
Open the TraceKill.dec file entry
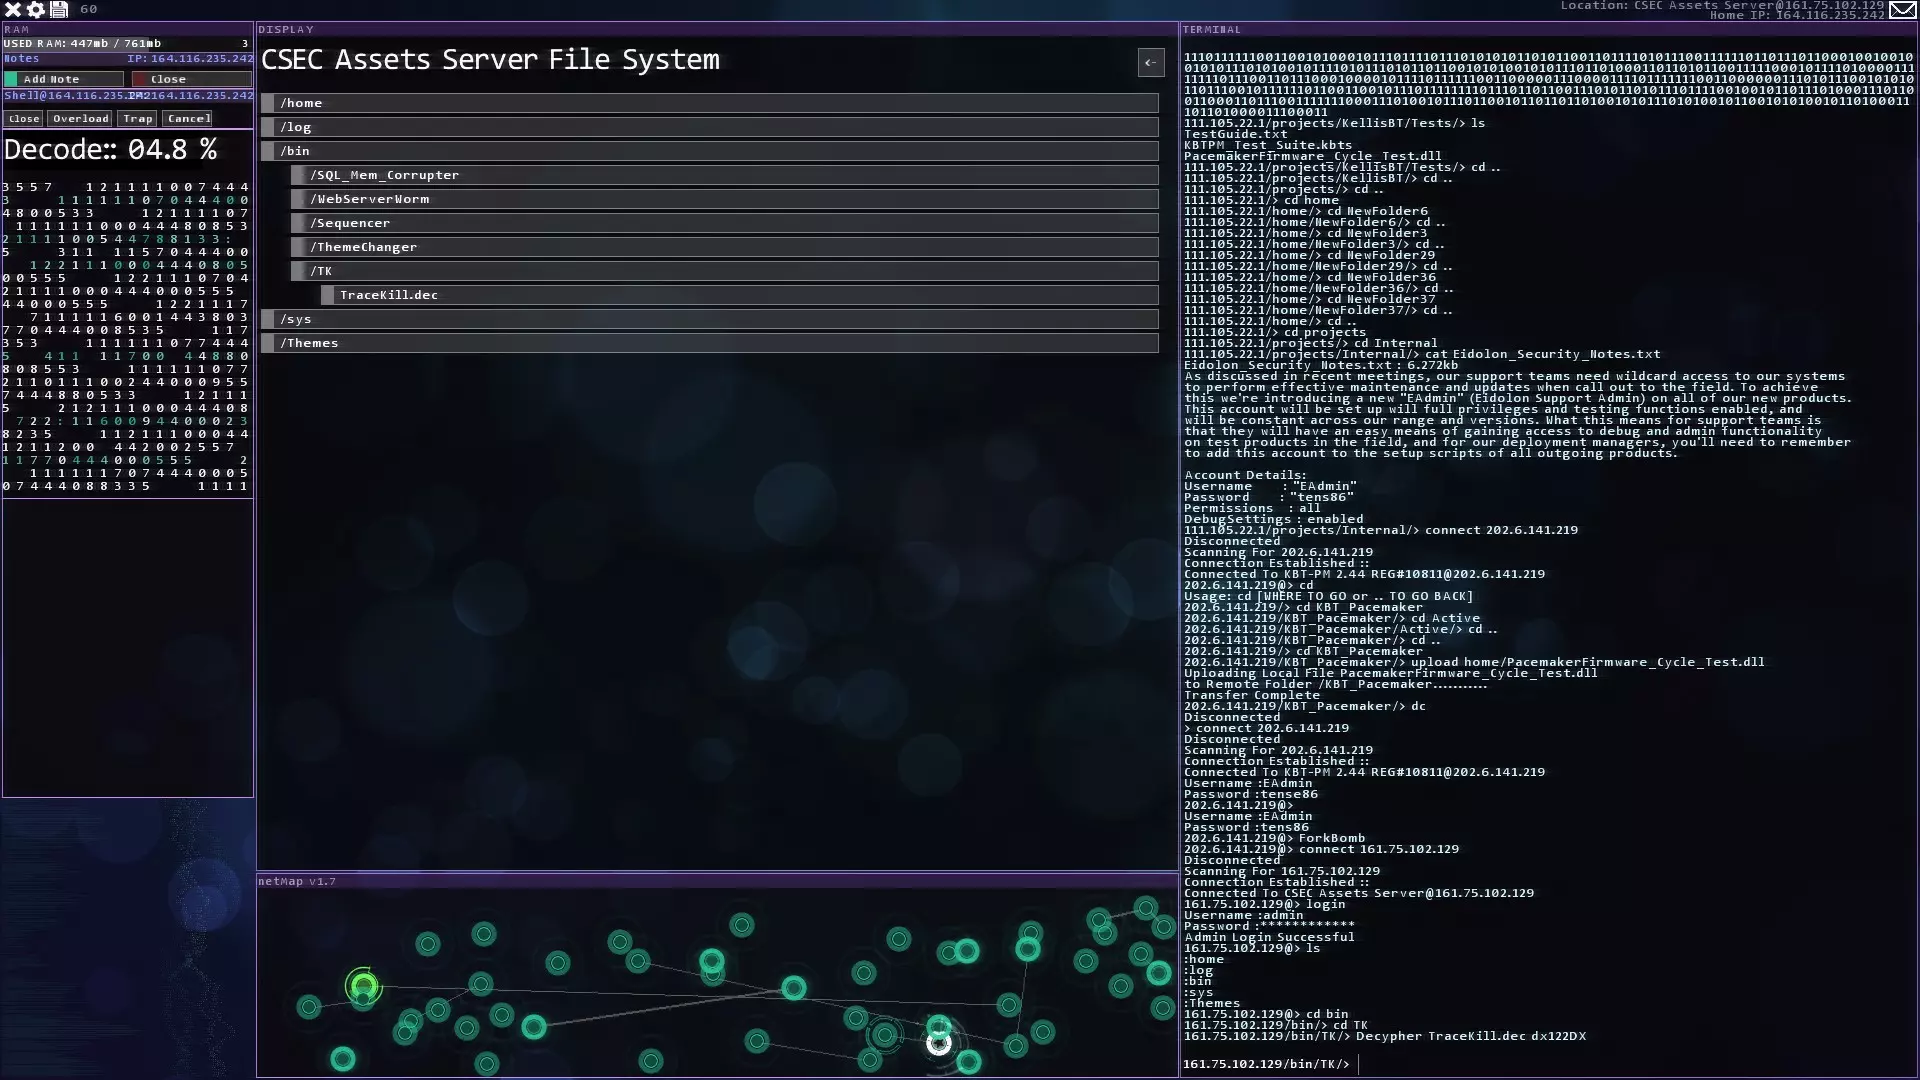pyautogui.click(x=740, y=295)
